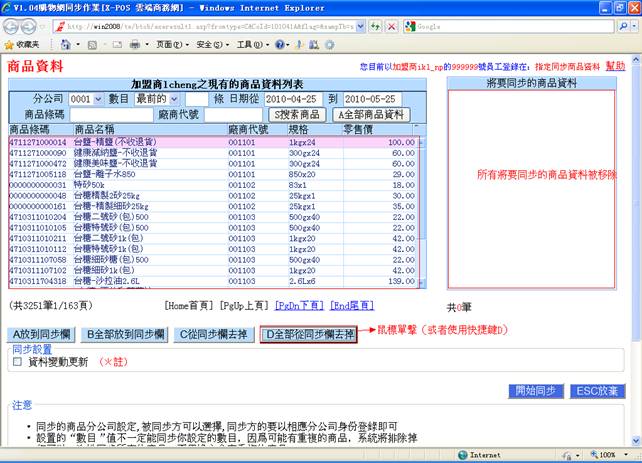Image resolution: width=642 pixels, height=463 pixels.
Task: Open the 分公司 0001 dropdown
Action: (85, 99)
